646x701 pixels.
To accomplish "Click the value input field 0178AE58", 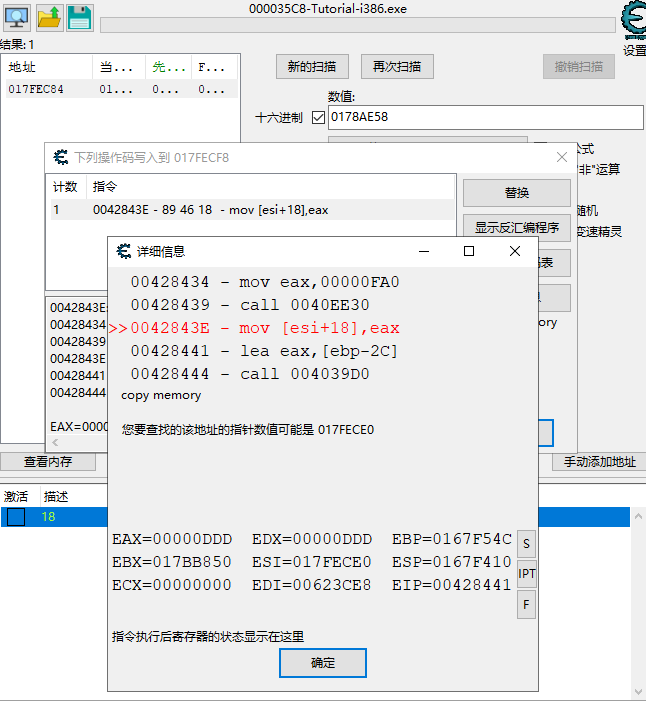I will click(x=486, y=118).
